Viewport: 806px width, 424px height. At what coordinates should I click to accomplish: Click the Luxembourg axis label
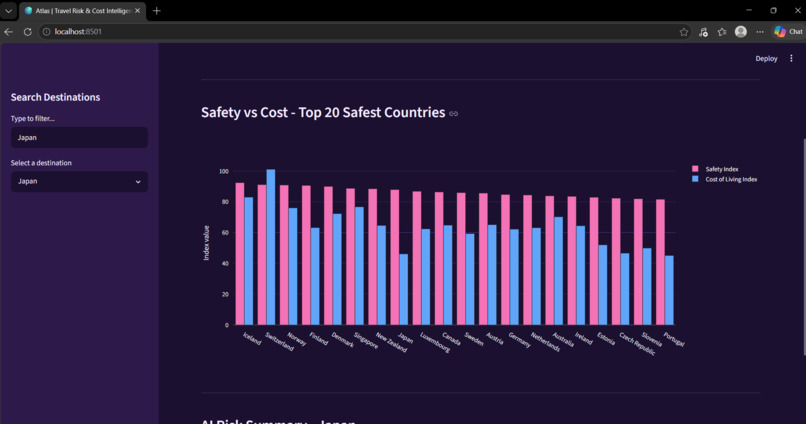point(435,342)
